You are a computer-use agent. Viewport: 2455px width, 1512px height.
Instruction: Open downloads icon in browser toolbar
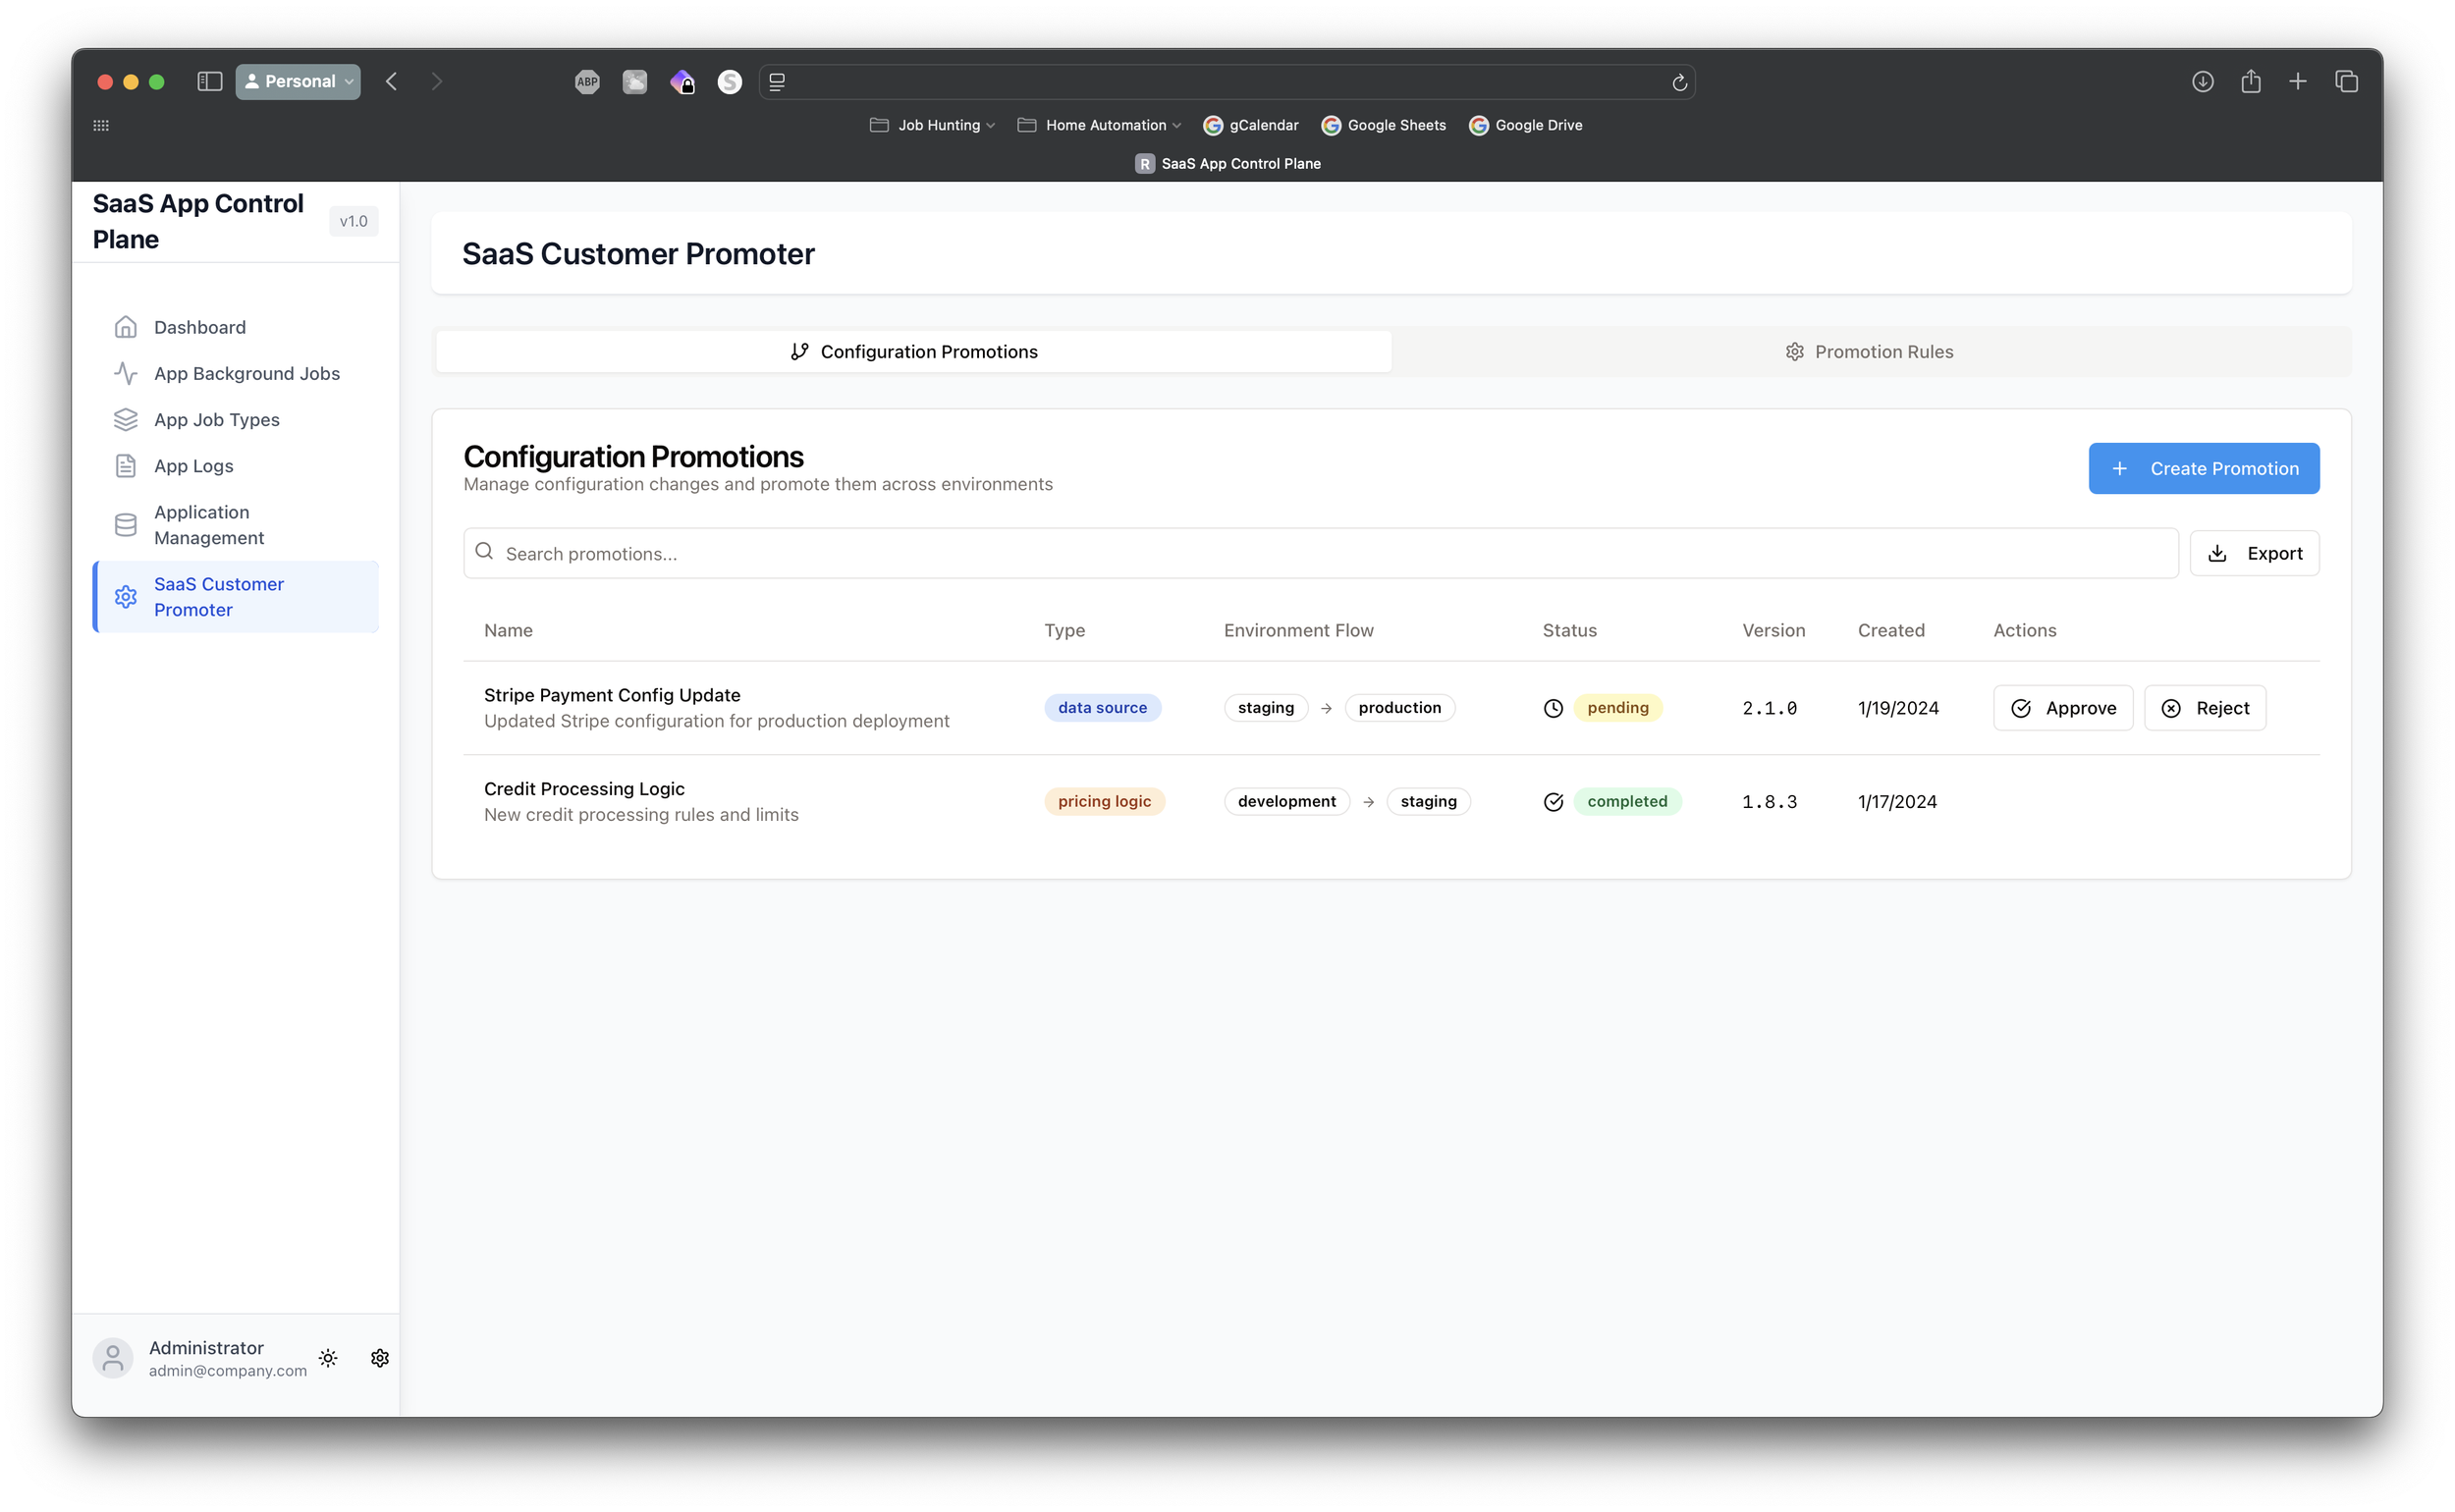click(x=2202, y=82)
